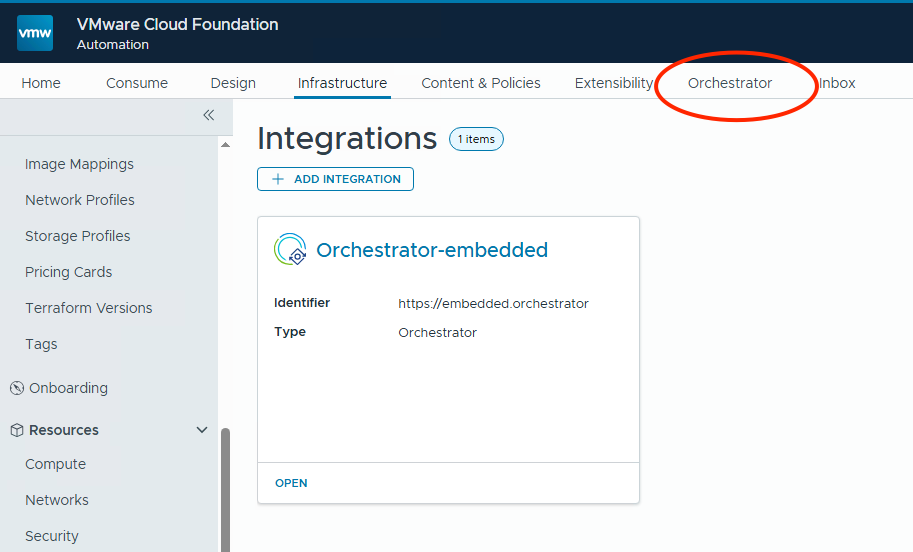Go to the Extensibility tab
The image size is (913, 552).
pos(613,83)
